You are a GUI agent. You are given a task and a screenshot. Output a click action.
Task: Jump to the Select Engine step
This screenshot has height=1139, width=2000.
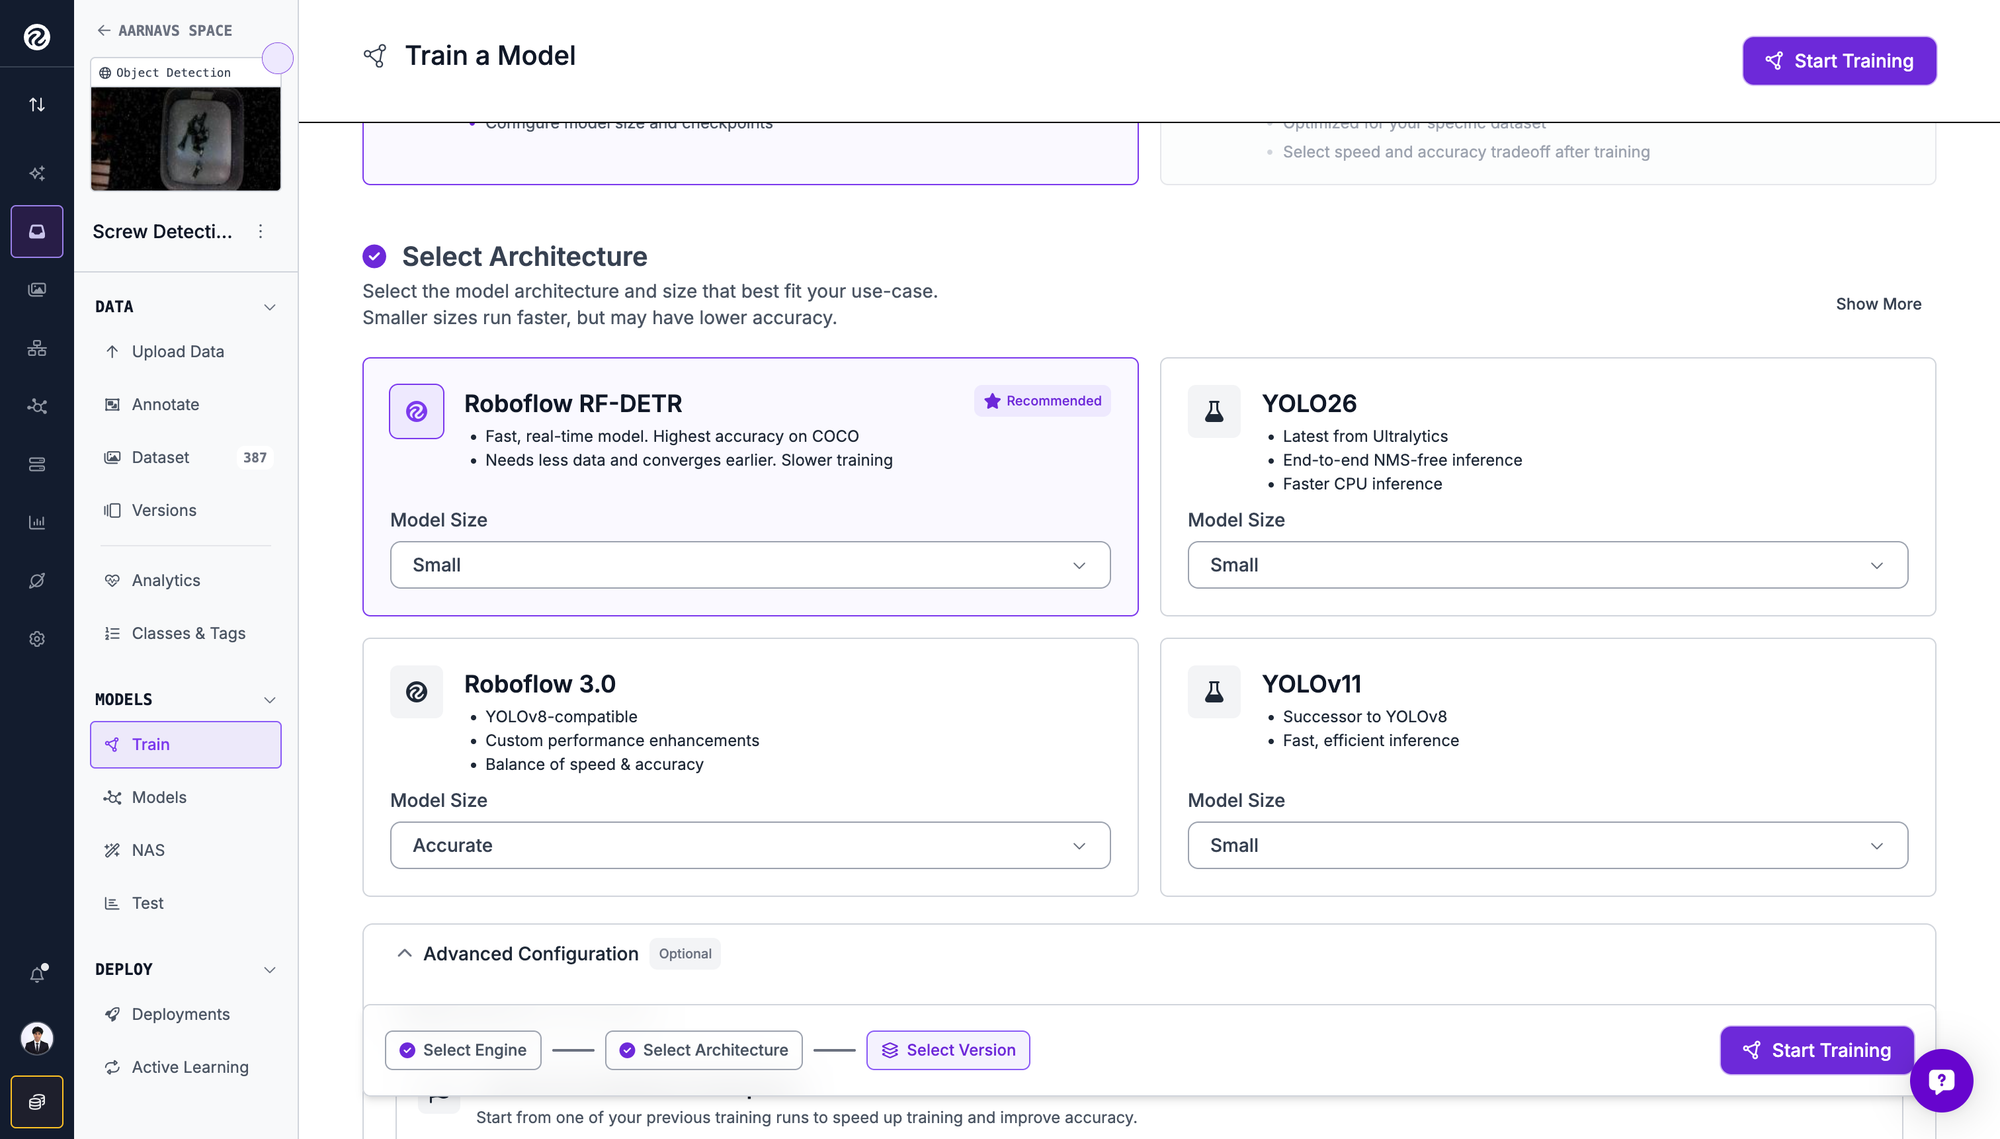tap(463, 1050)
